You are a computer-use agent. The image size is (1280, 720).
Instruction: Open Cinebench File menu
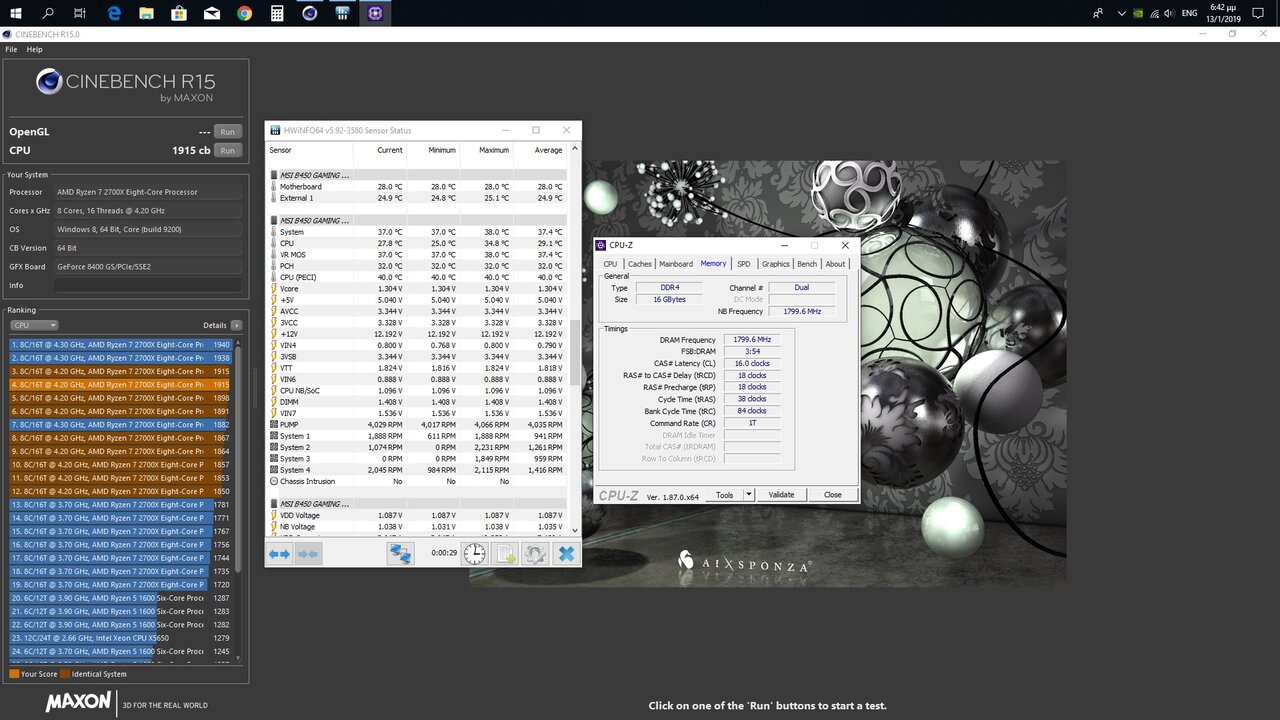(12, 49)
